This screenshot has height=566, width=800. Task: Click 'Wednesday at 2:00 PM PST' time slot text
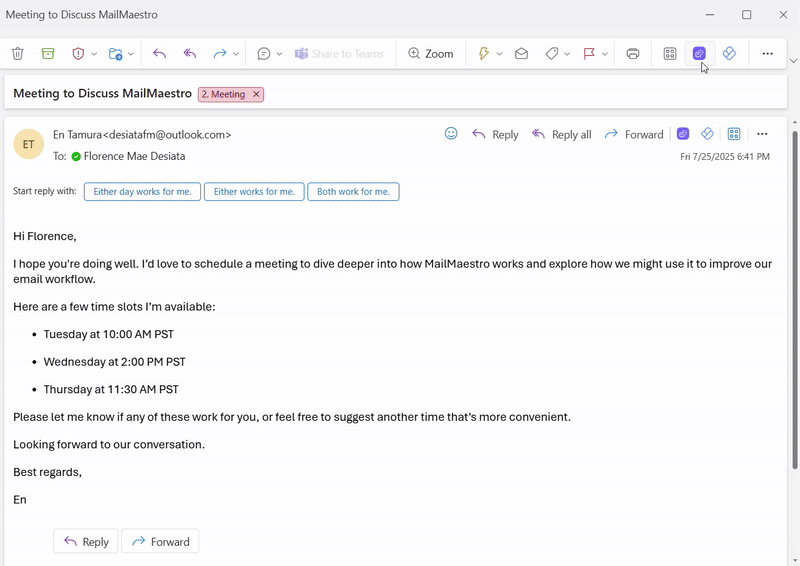click(x=114, y=362)
